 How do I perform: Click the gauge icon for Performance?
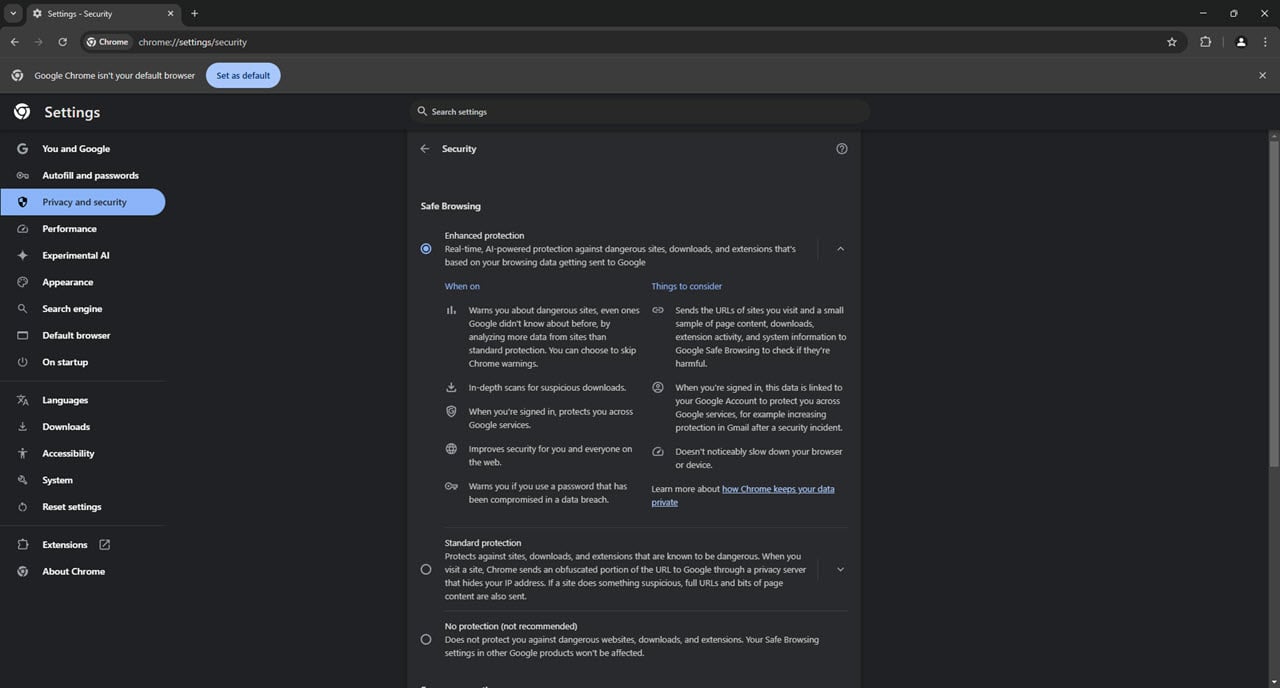22,229
